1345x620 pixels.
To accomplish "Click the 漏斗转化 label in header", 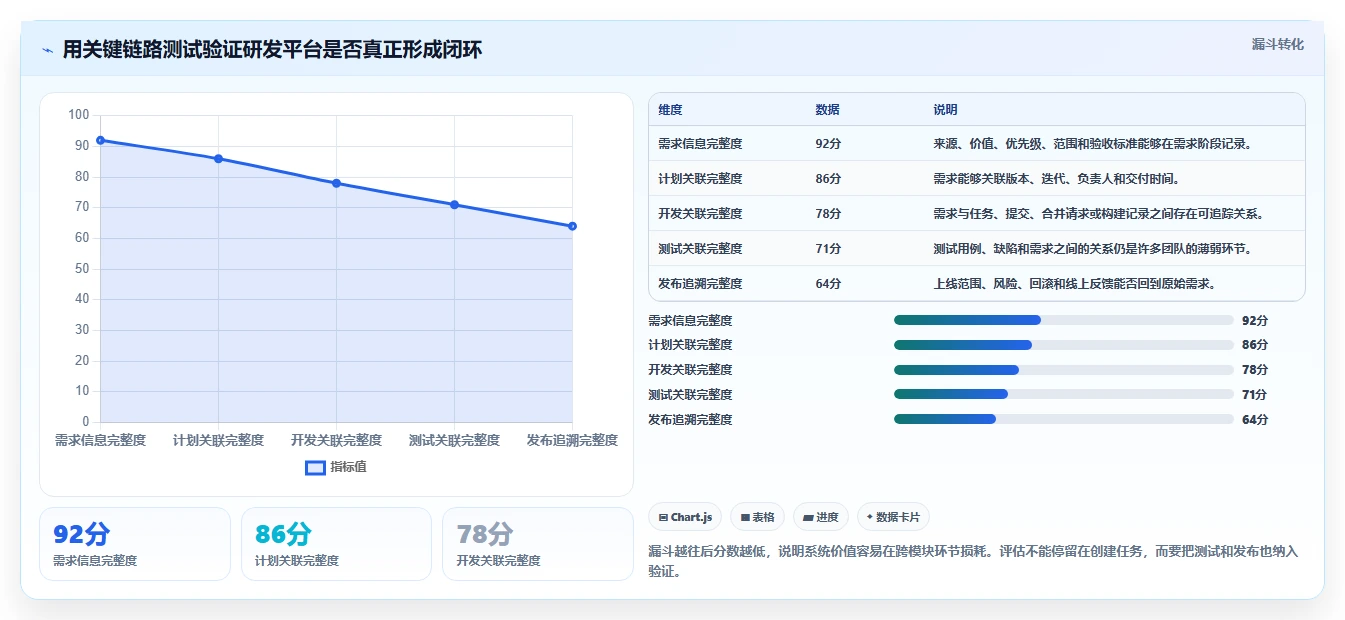I will point(1278,45).
